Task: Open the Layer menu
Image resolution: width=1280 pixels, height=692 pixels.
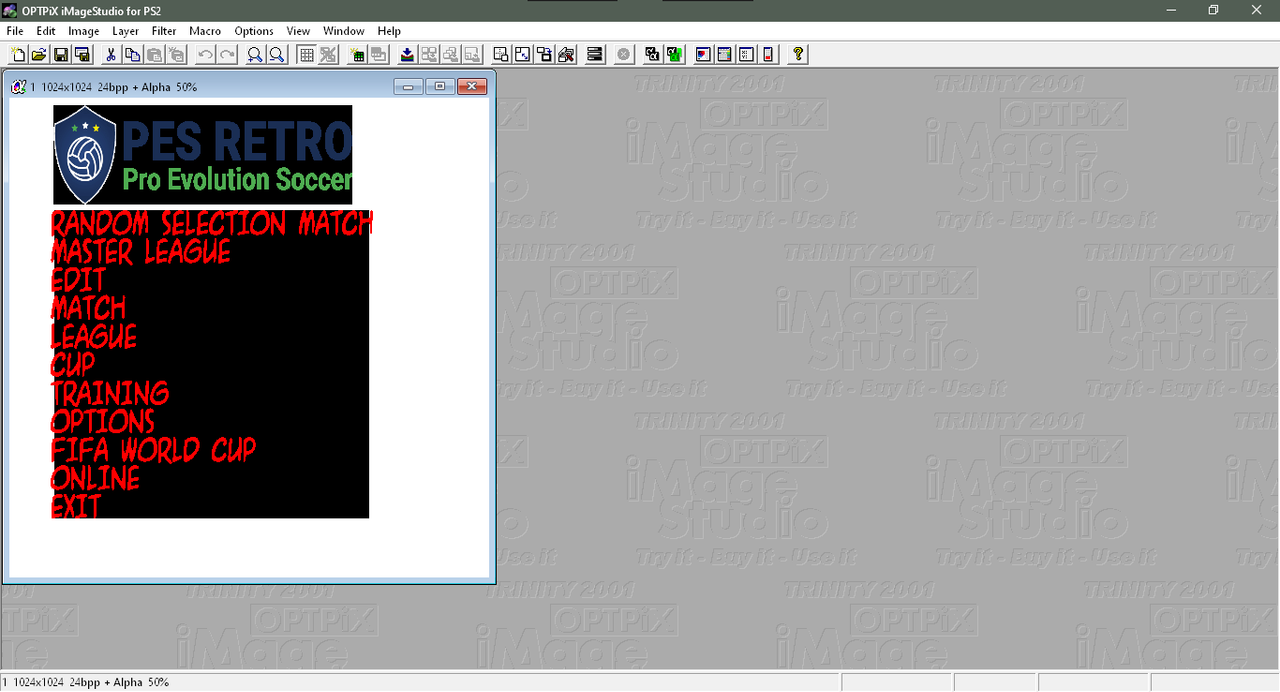Action: click(126, 31)
